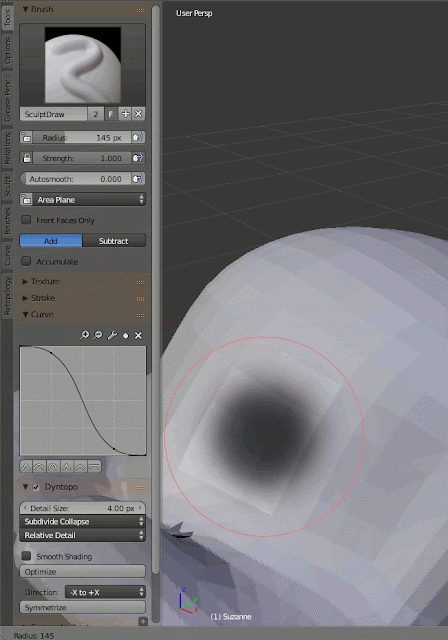Click the lock icon beside Strength
Viewport: 448px width, 640px height.
(27, 158)
